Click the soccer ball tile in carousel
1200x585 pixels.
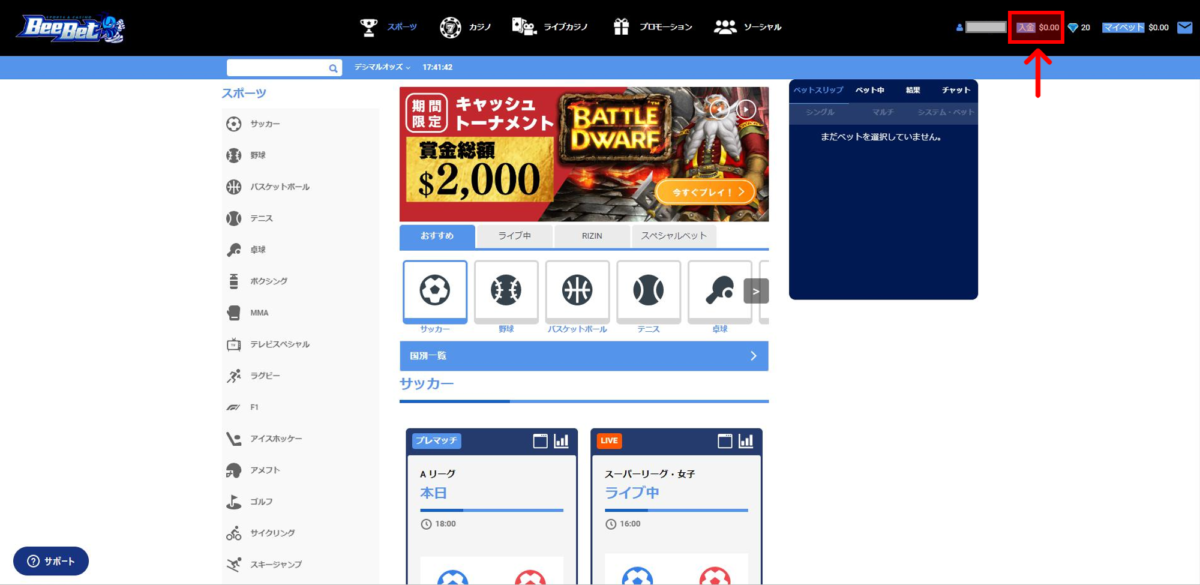(x=435, y=292)
